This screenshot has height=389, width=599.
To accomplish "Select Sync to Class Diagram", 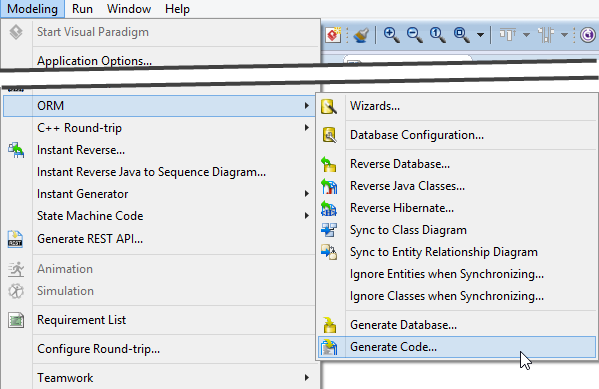I will click(x=457, y=230).
